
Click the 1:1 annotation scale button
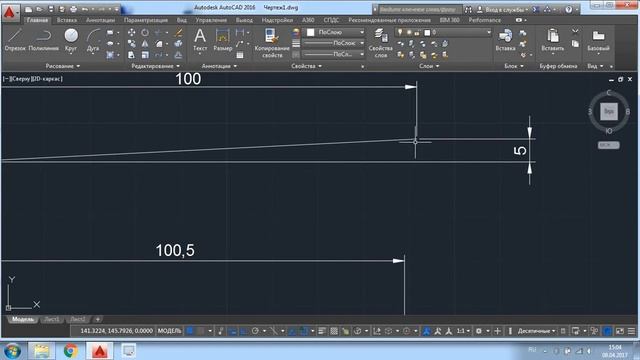(x=462, y=331)
